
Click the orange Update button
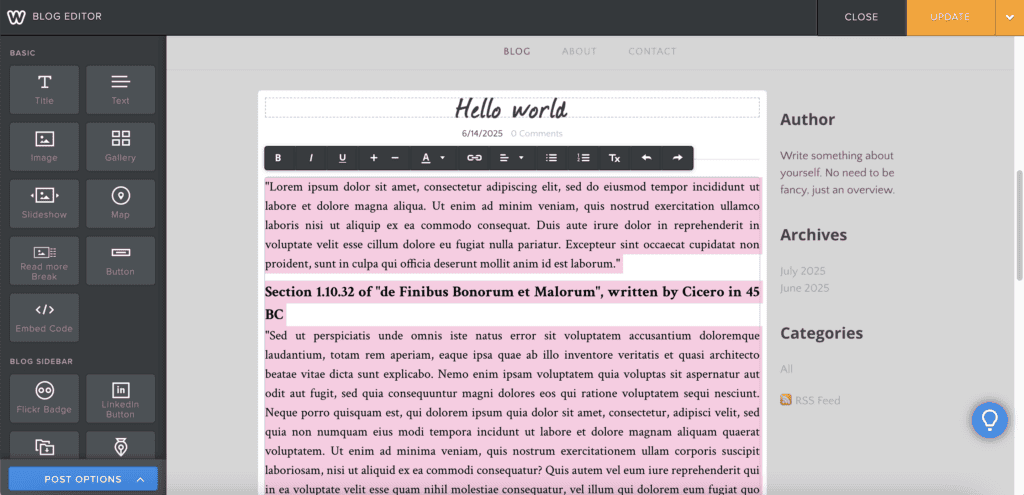coord(950,18)
